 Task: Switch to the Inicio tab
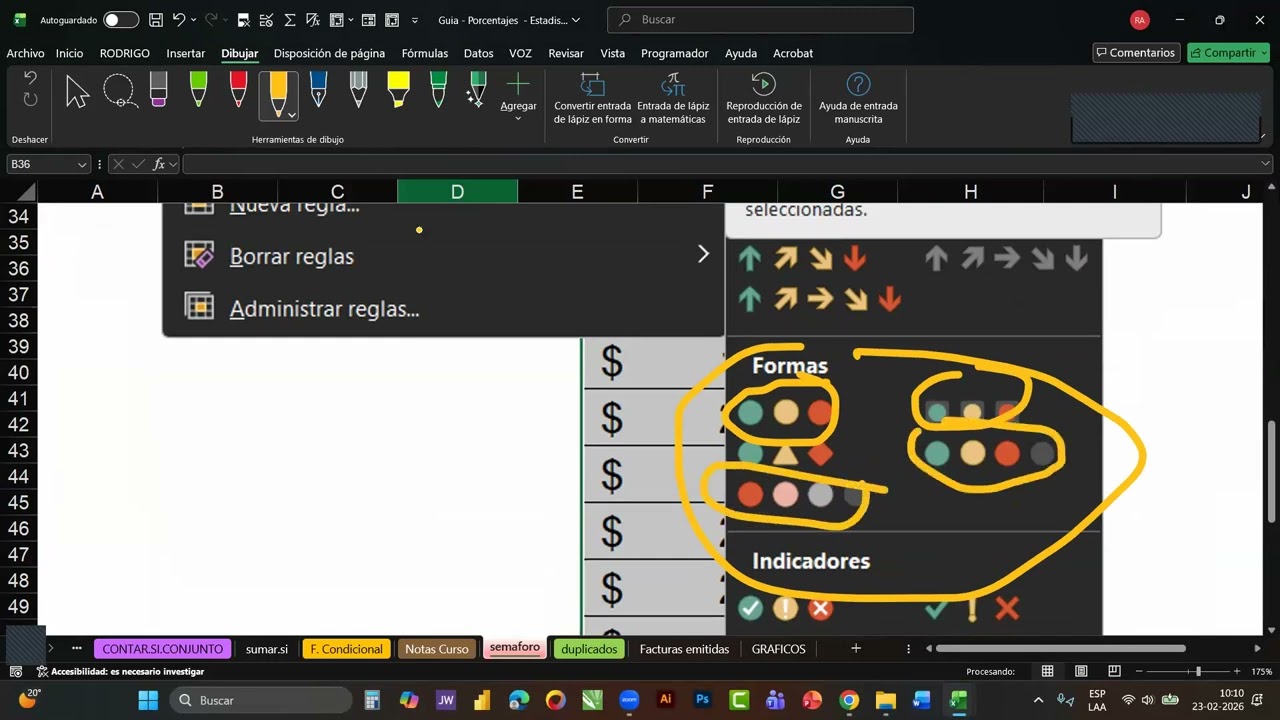click(x=70, y=53)
